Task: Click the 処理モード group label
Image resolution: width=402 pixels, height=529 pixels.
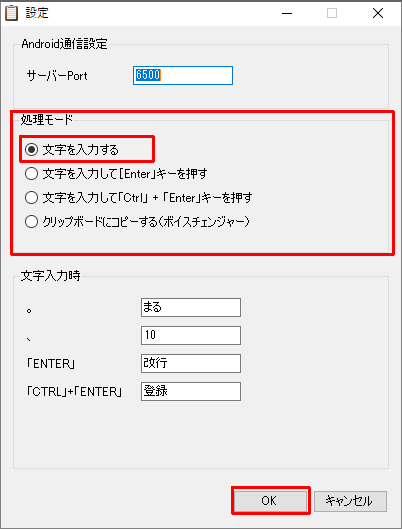Action: (x=47, y=119)
